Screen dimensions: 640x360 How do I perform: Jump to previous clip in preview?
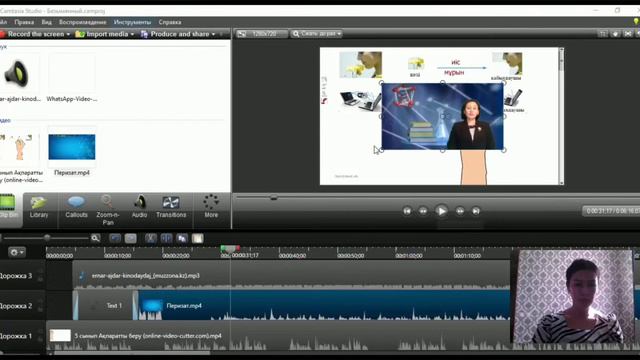click(407, 211)
